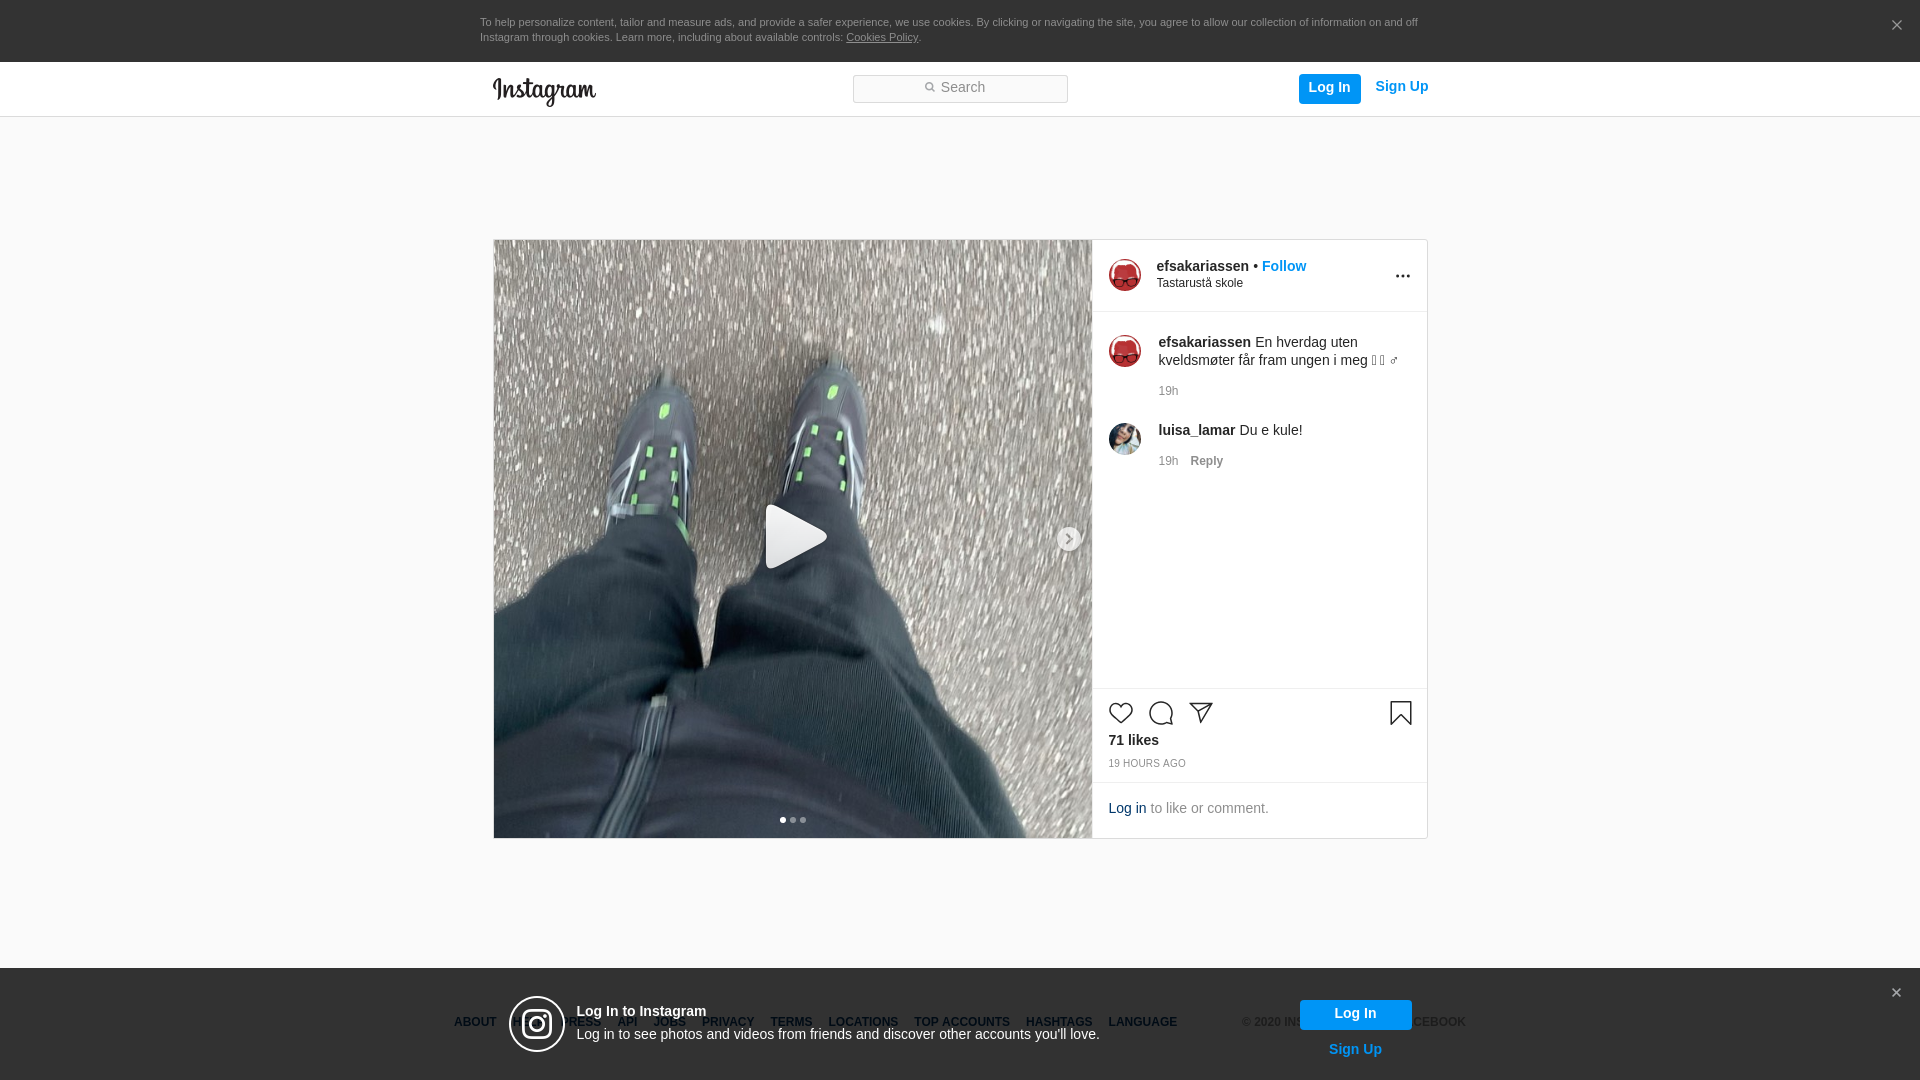Click the top Log In button

coord(1329,88)
